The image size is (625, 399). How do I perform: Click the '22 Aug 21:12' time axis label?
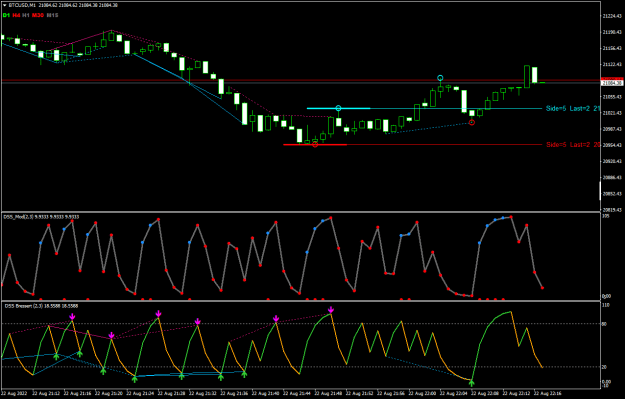point(46,393)
